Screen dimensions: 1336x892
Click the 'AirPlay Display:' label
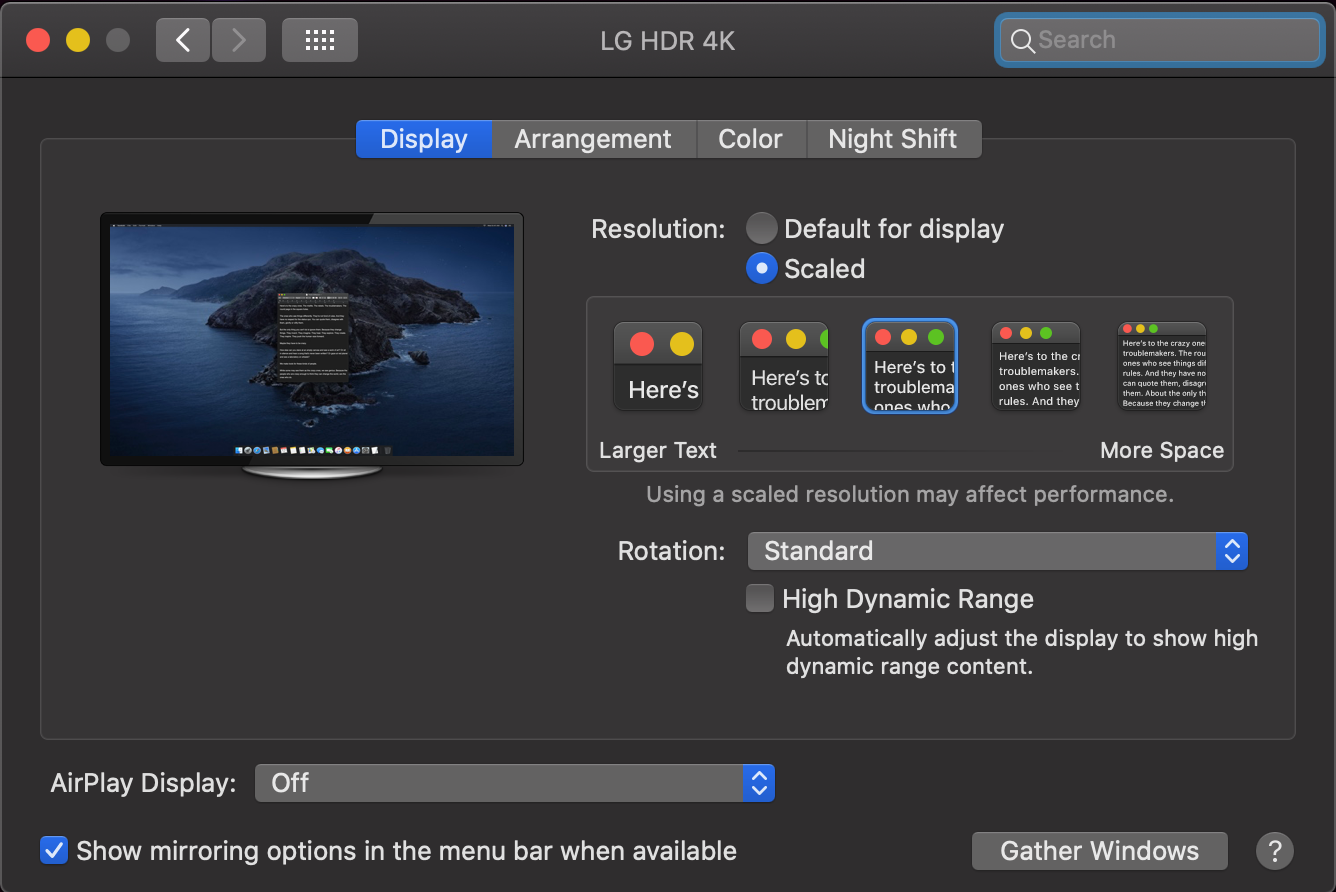pyautogui.click(x=143, y=783)
